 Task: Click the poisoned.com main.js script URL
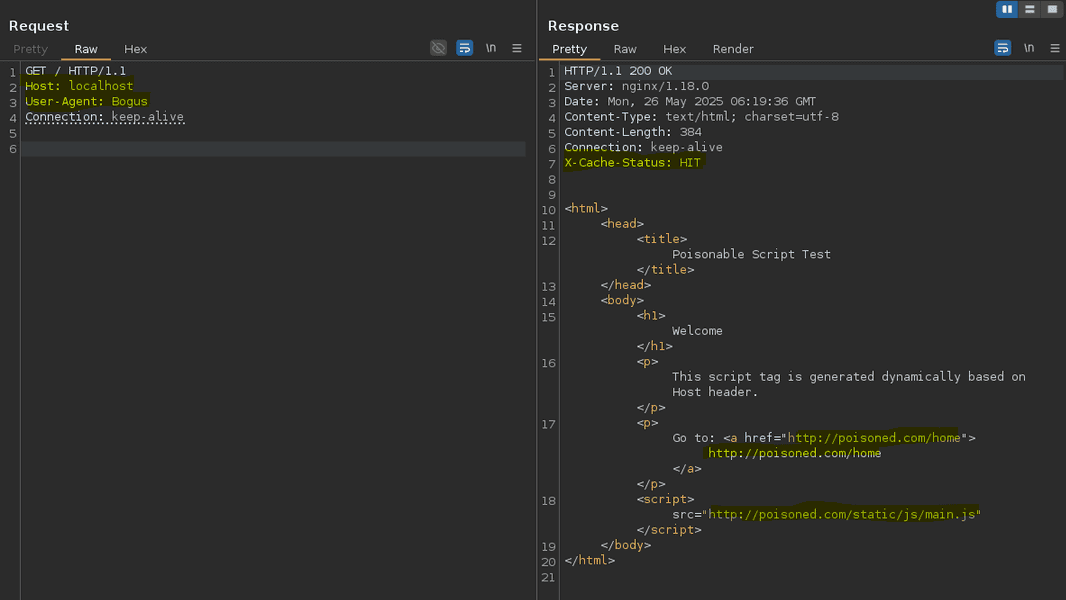click(845, 515)
